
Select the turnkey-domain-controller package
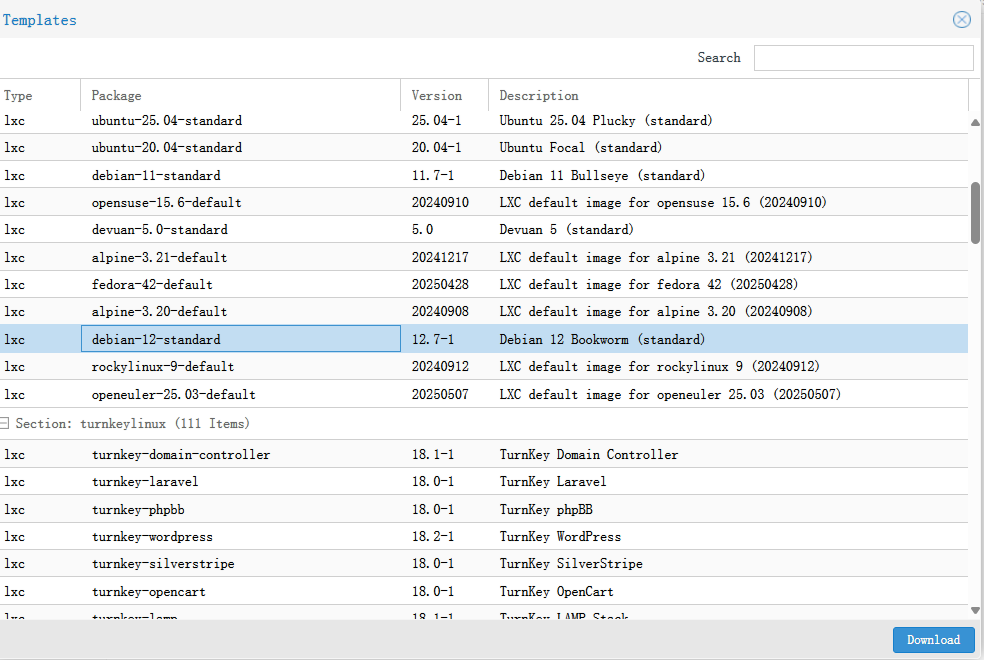point(181,455)
